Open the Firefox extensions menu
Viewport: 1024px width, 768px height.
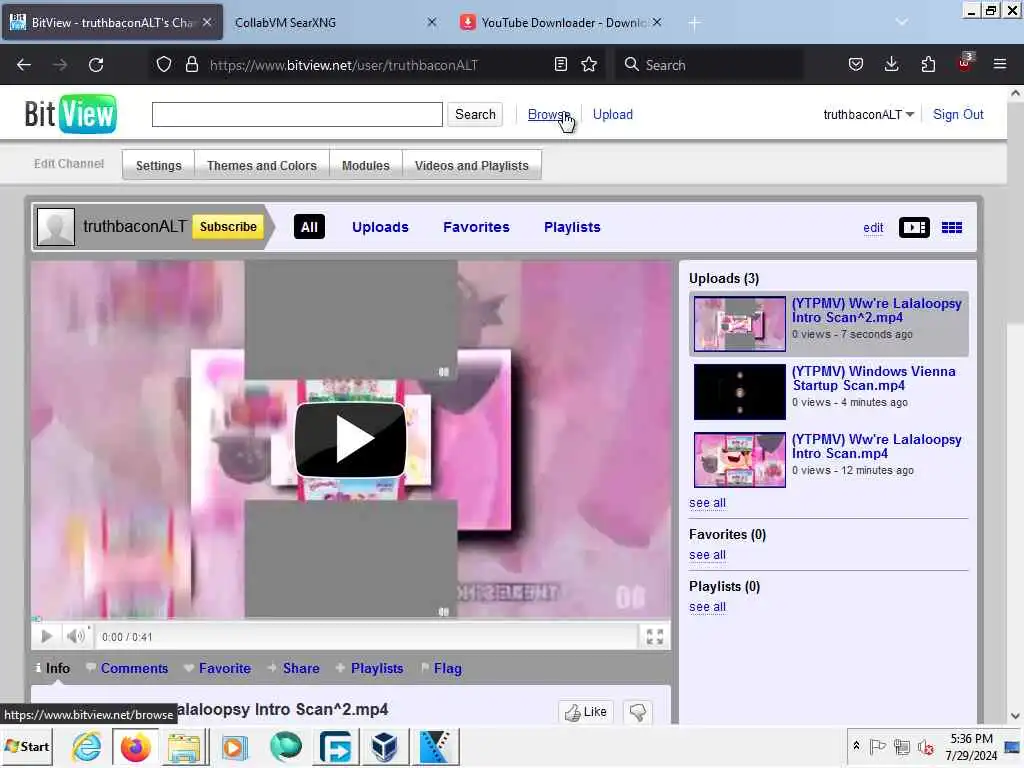[928, 64]
